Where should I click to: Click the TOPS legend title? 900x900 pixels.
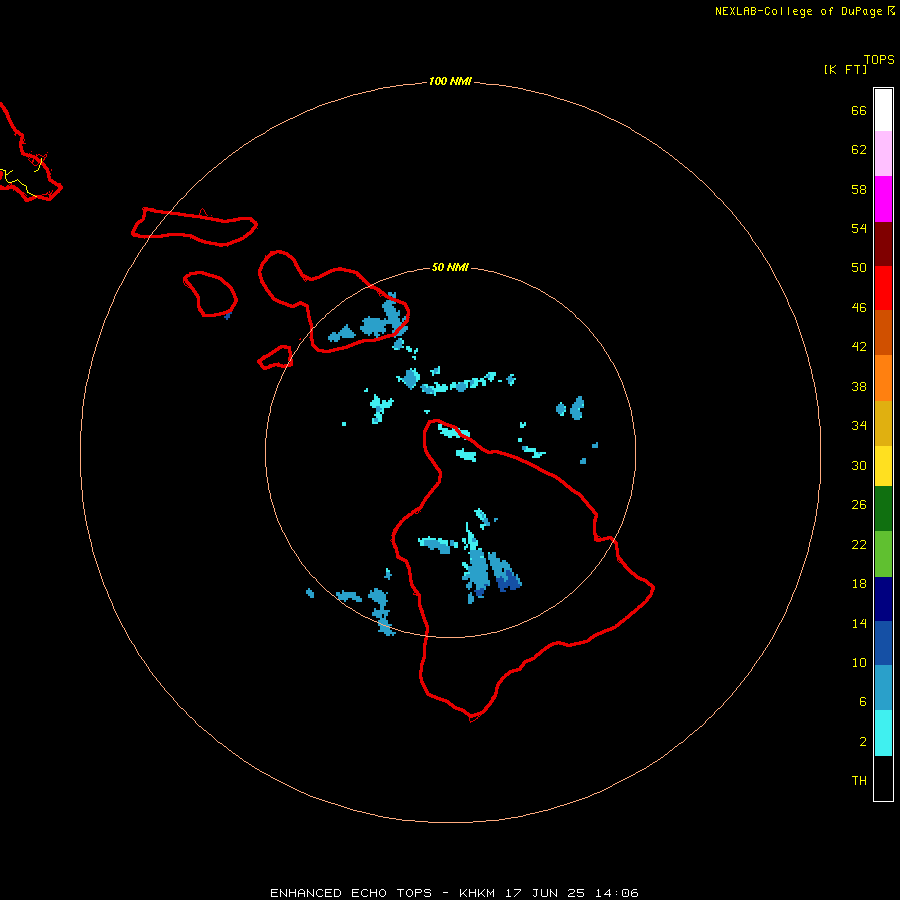tap(879, 59)
